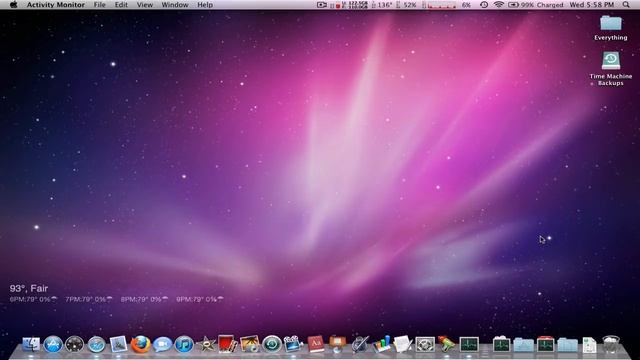Open the File menu
This screenshot has height=360, width=640.
(x=100, y=5)
